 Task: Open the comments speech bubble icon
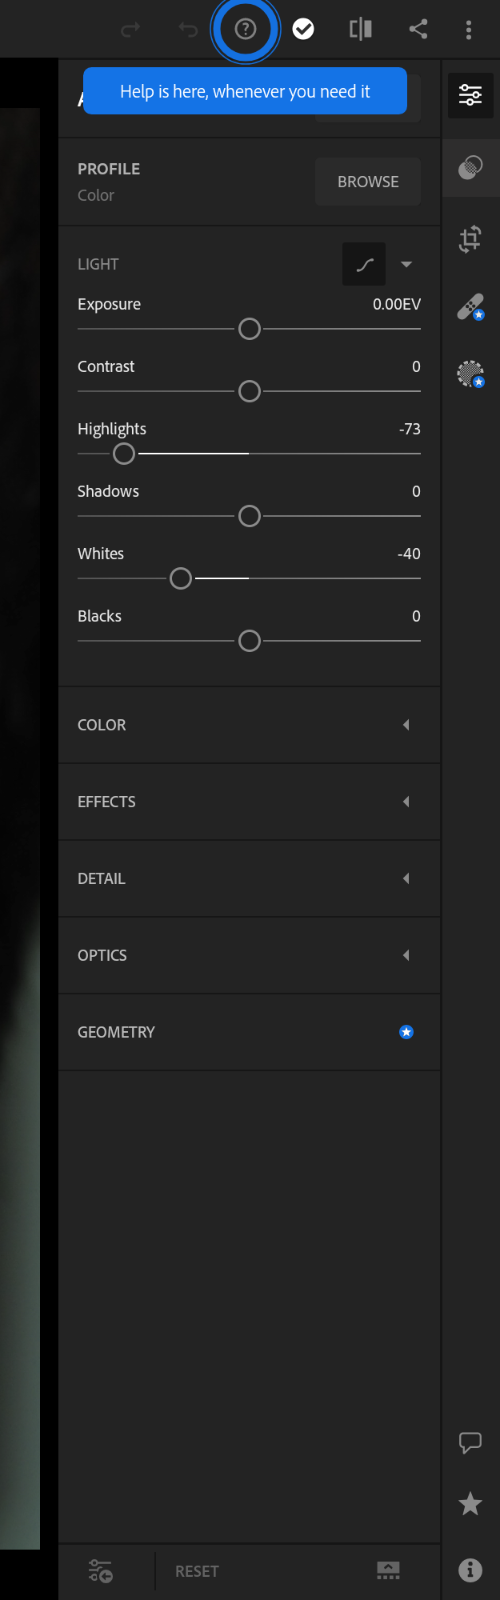pos(470,1442)
